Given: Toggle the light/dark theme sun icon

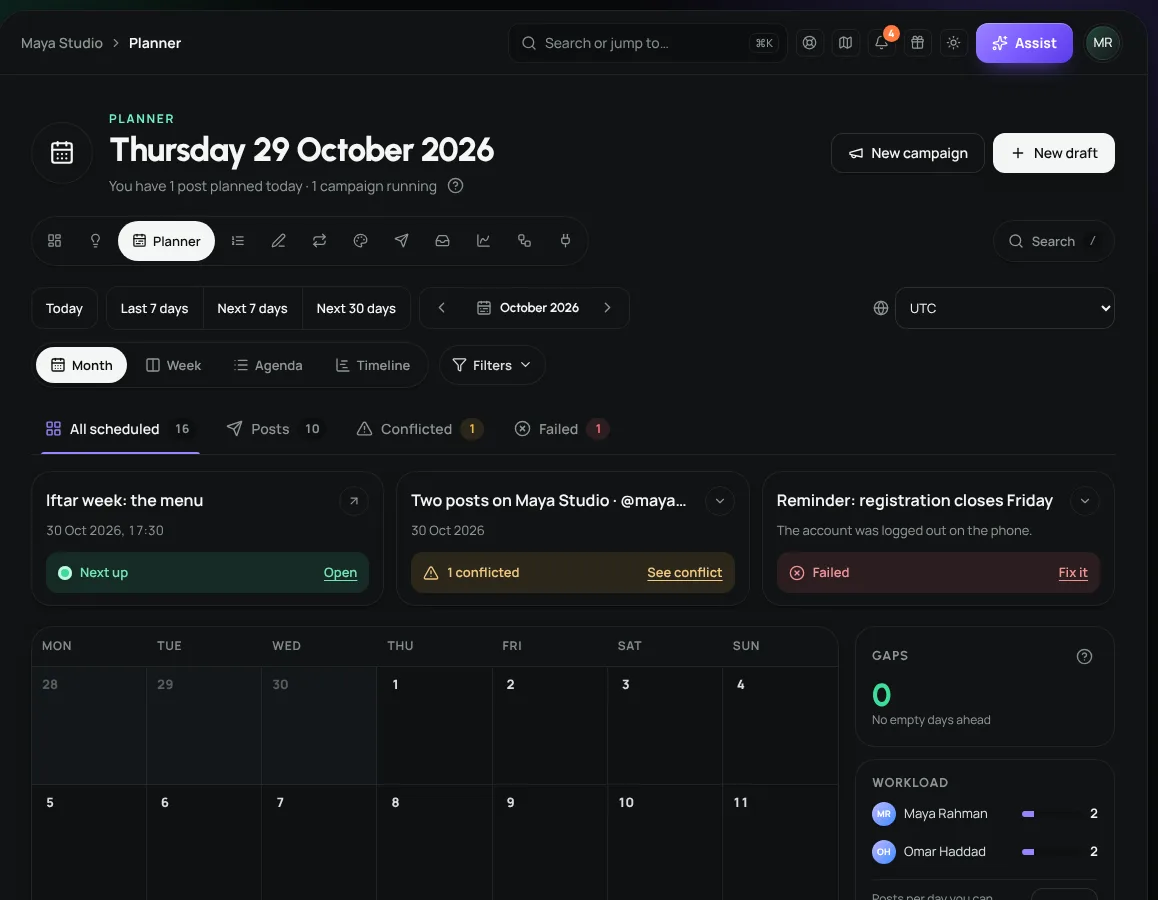Looking at the screenshot, I should coord(953,43).
